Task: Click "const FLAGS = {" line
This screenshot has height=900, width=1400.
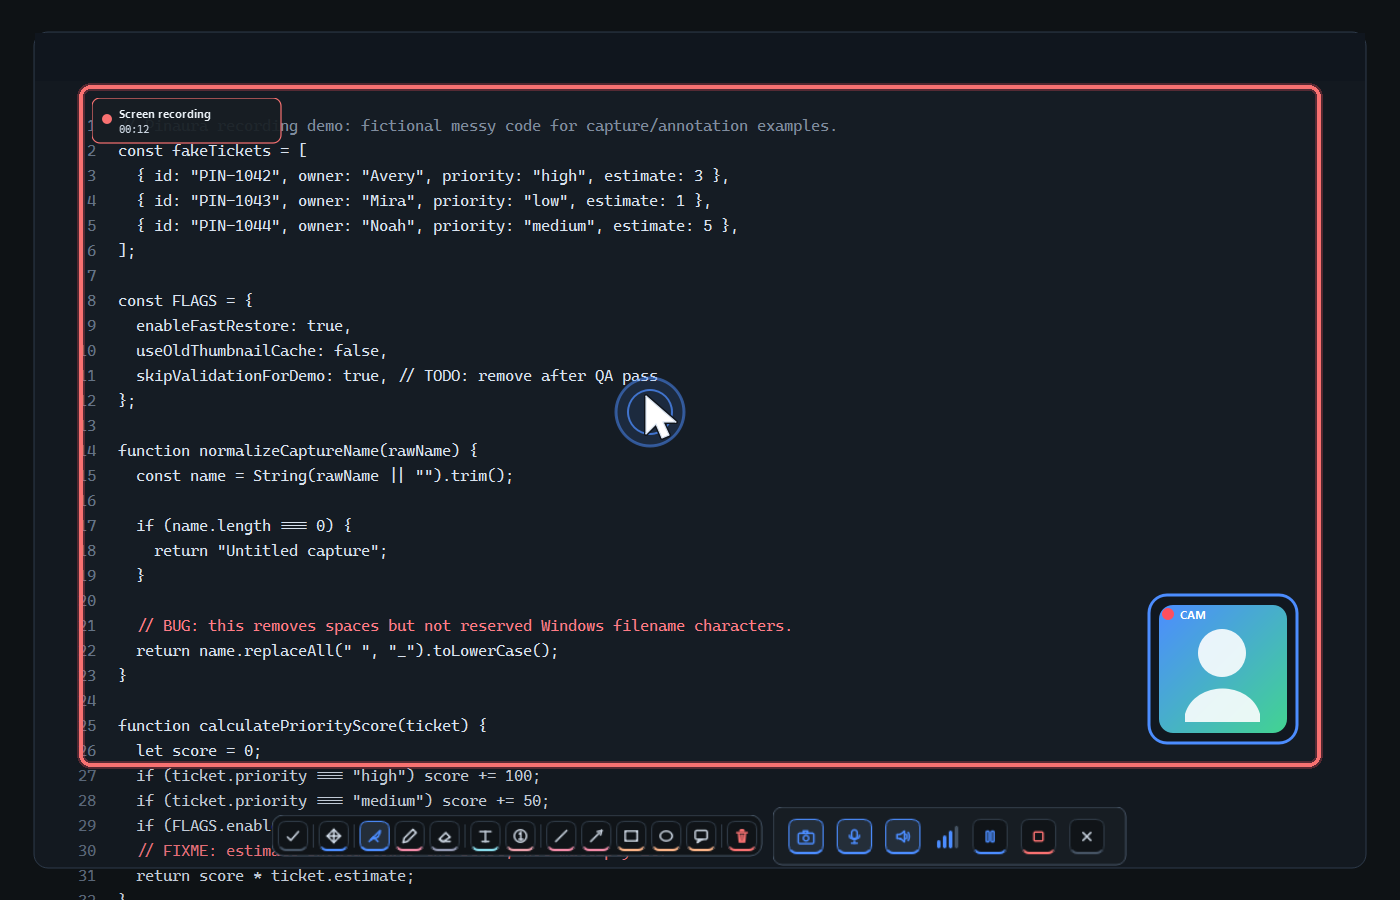Action: pos(185,301)
